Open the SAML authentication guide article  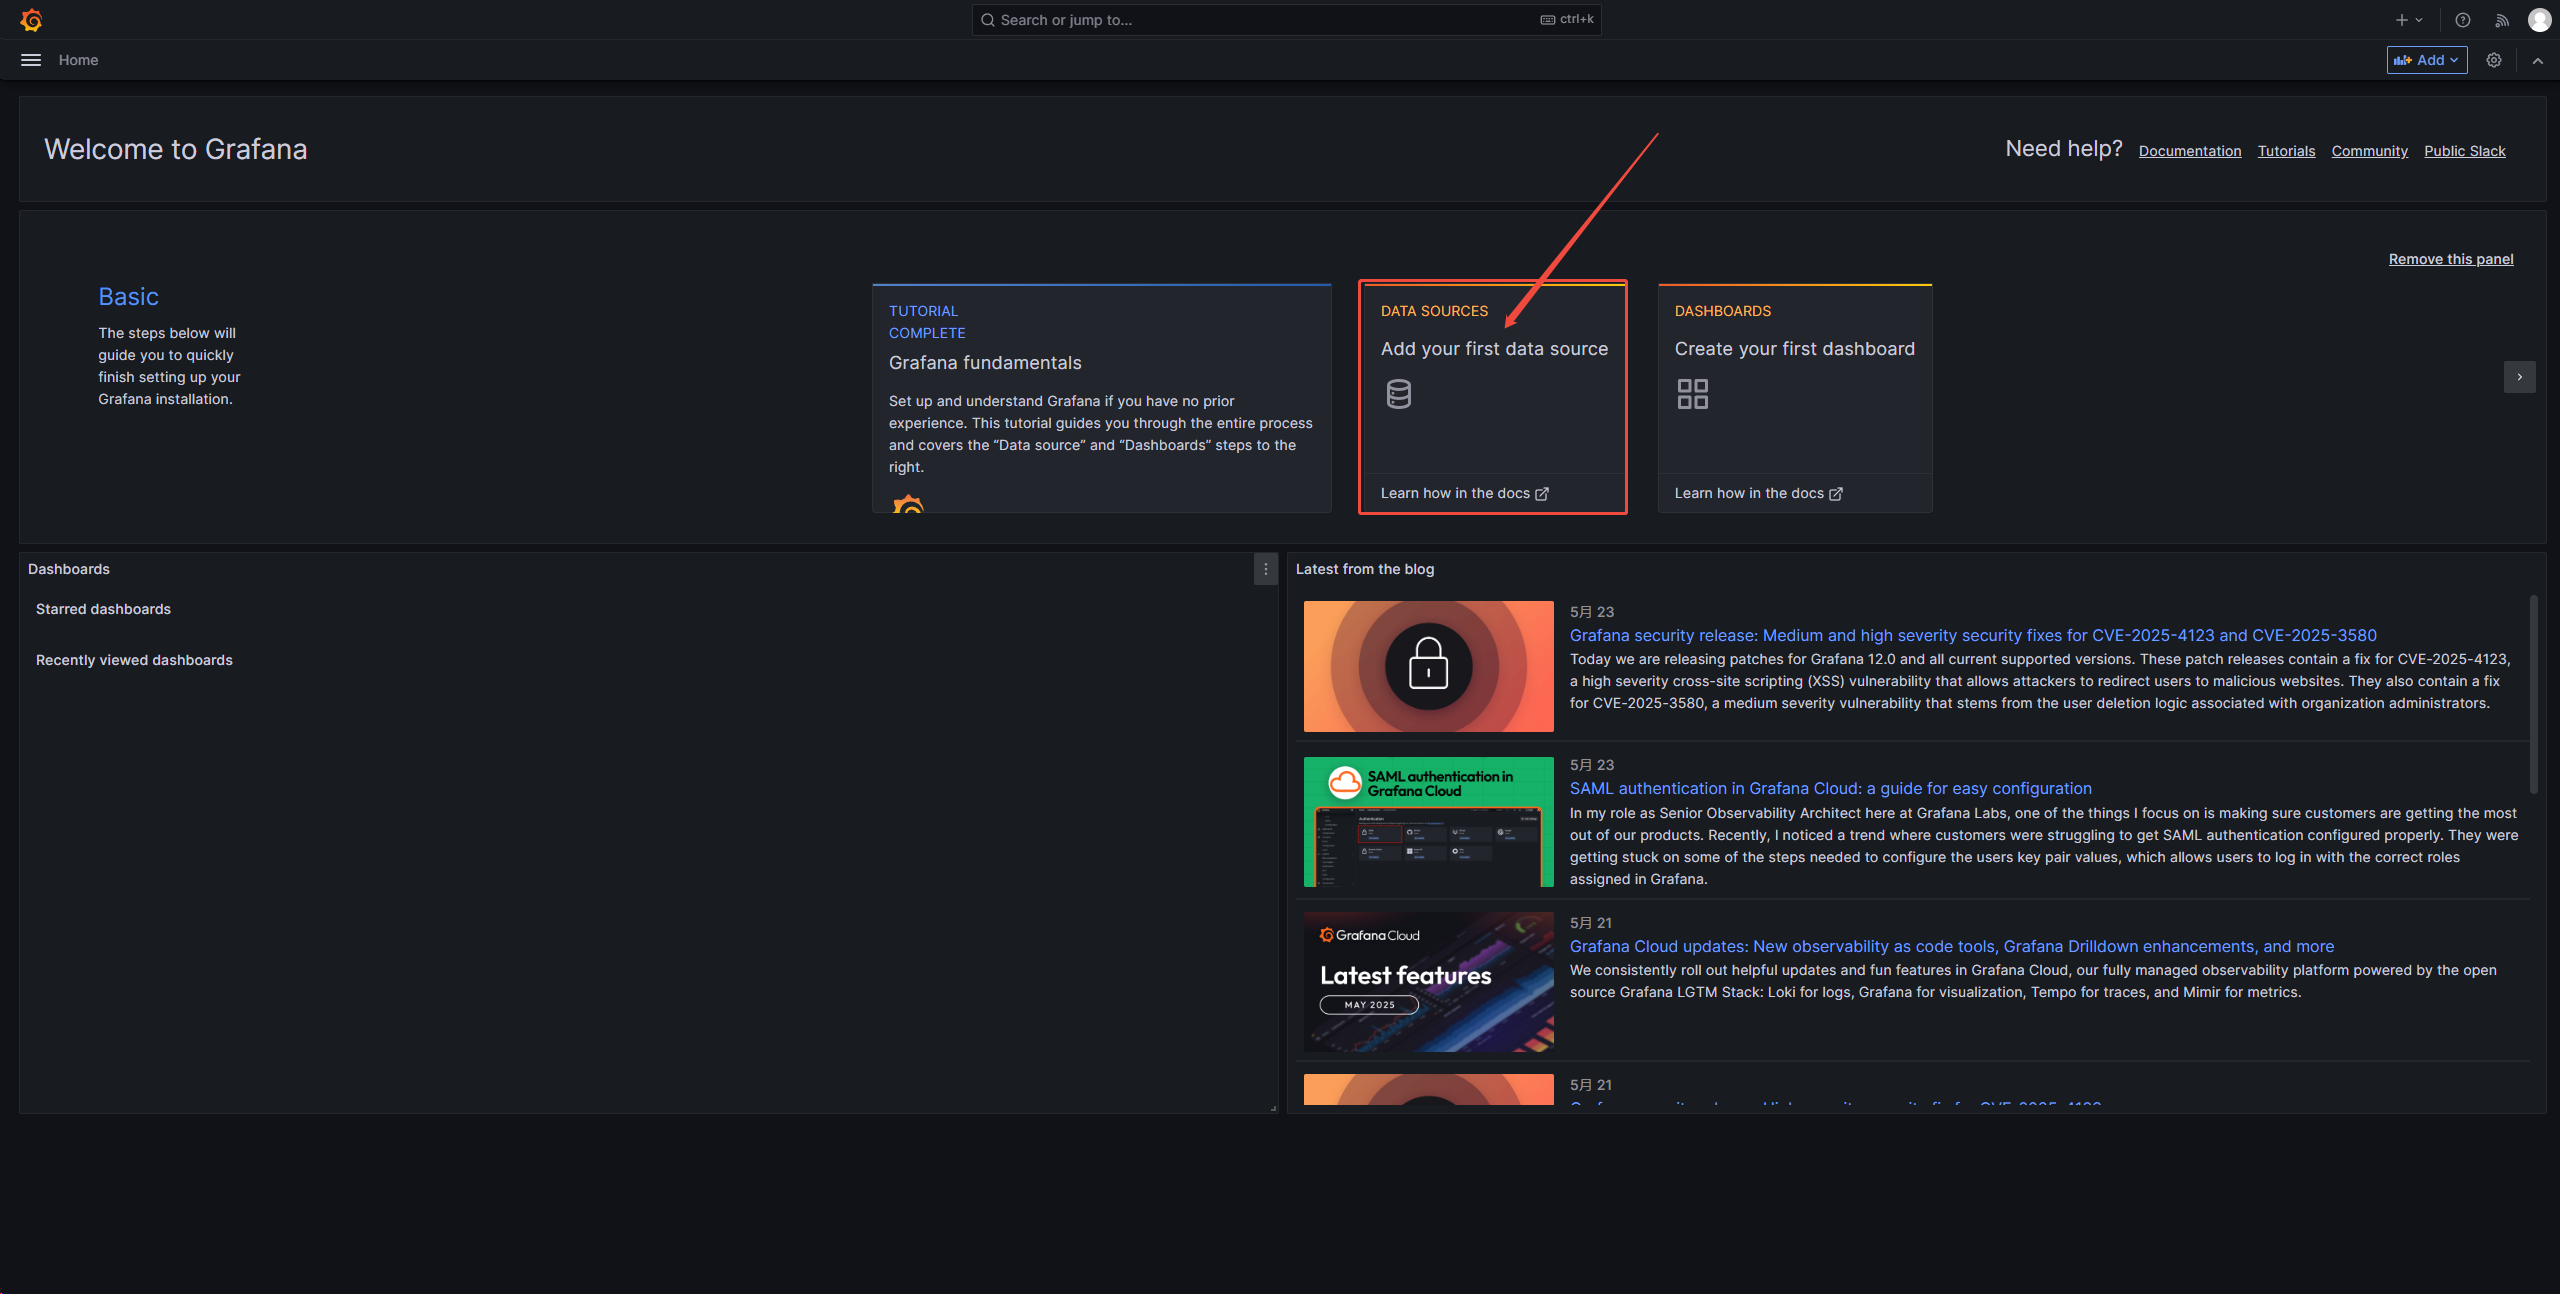coord(1830,788)
